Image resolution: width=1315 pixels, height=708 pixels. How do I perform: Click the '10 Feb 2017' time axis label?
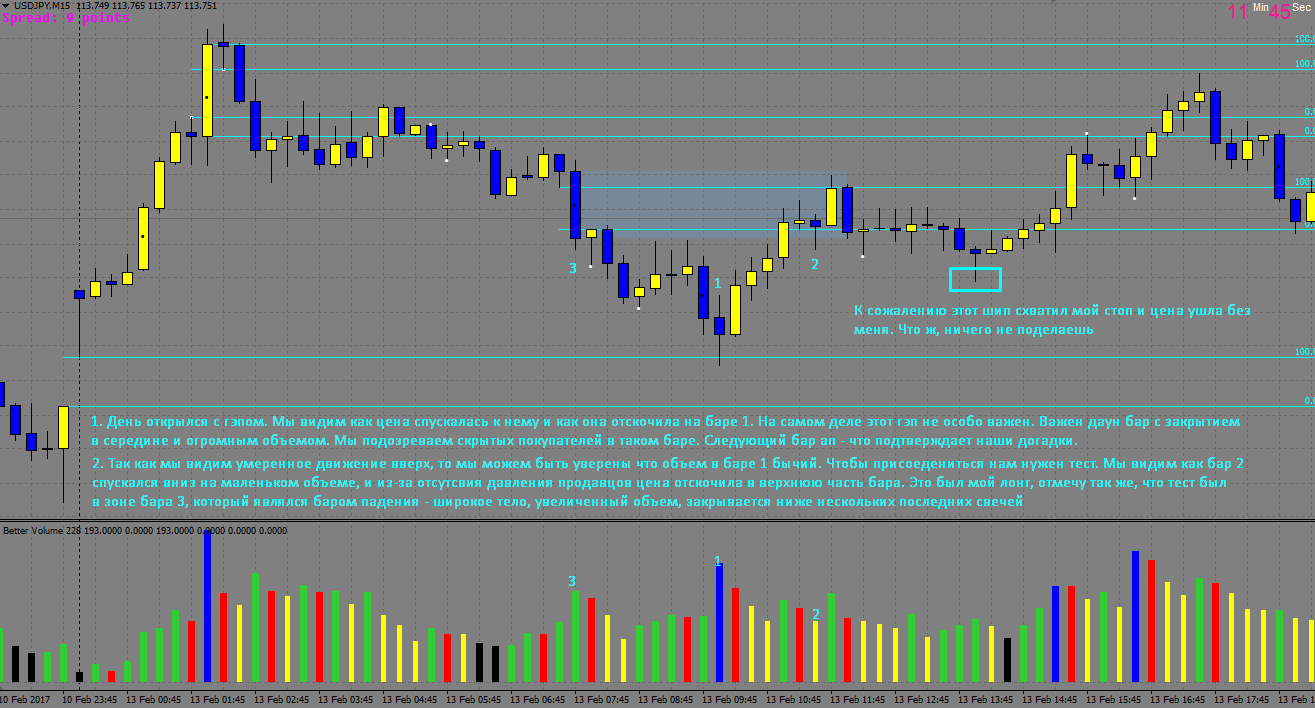pyautogui.click(x=26, y=699)
